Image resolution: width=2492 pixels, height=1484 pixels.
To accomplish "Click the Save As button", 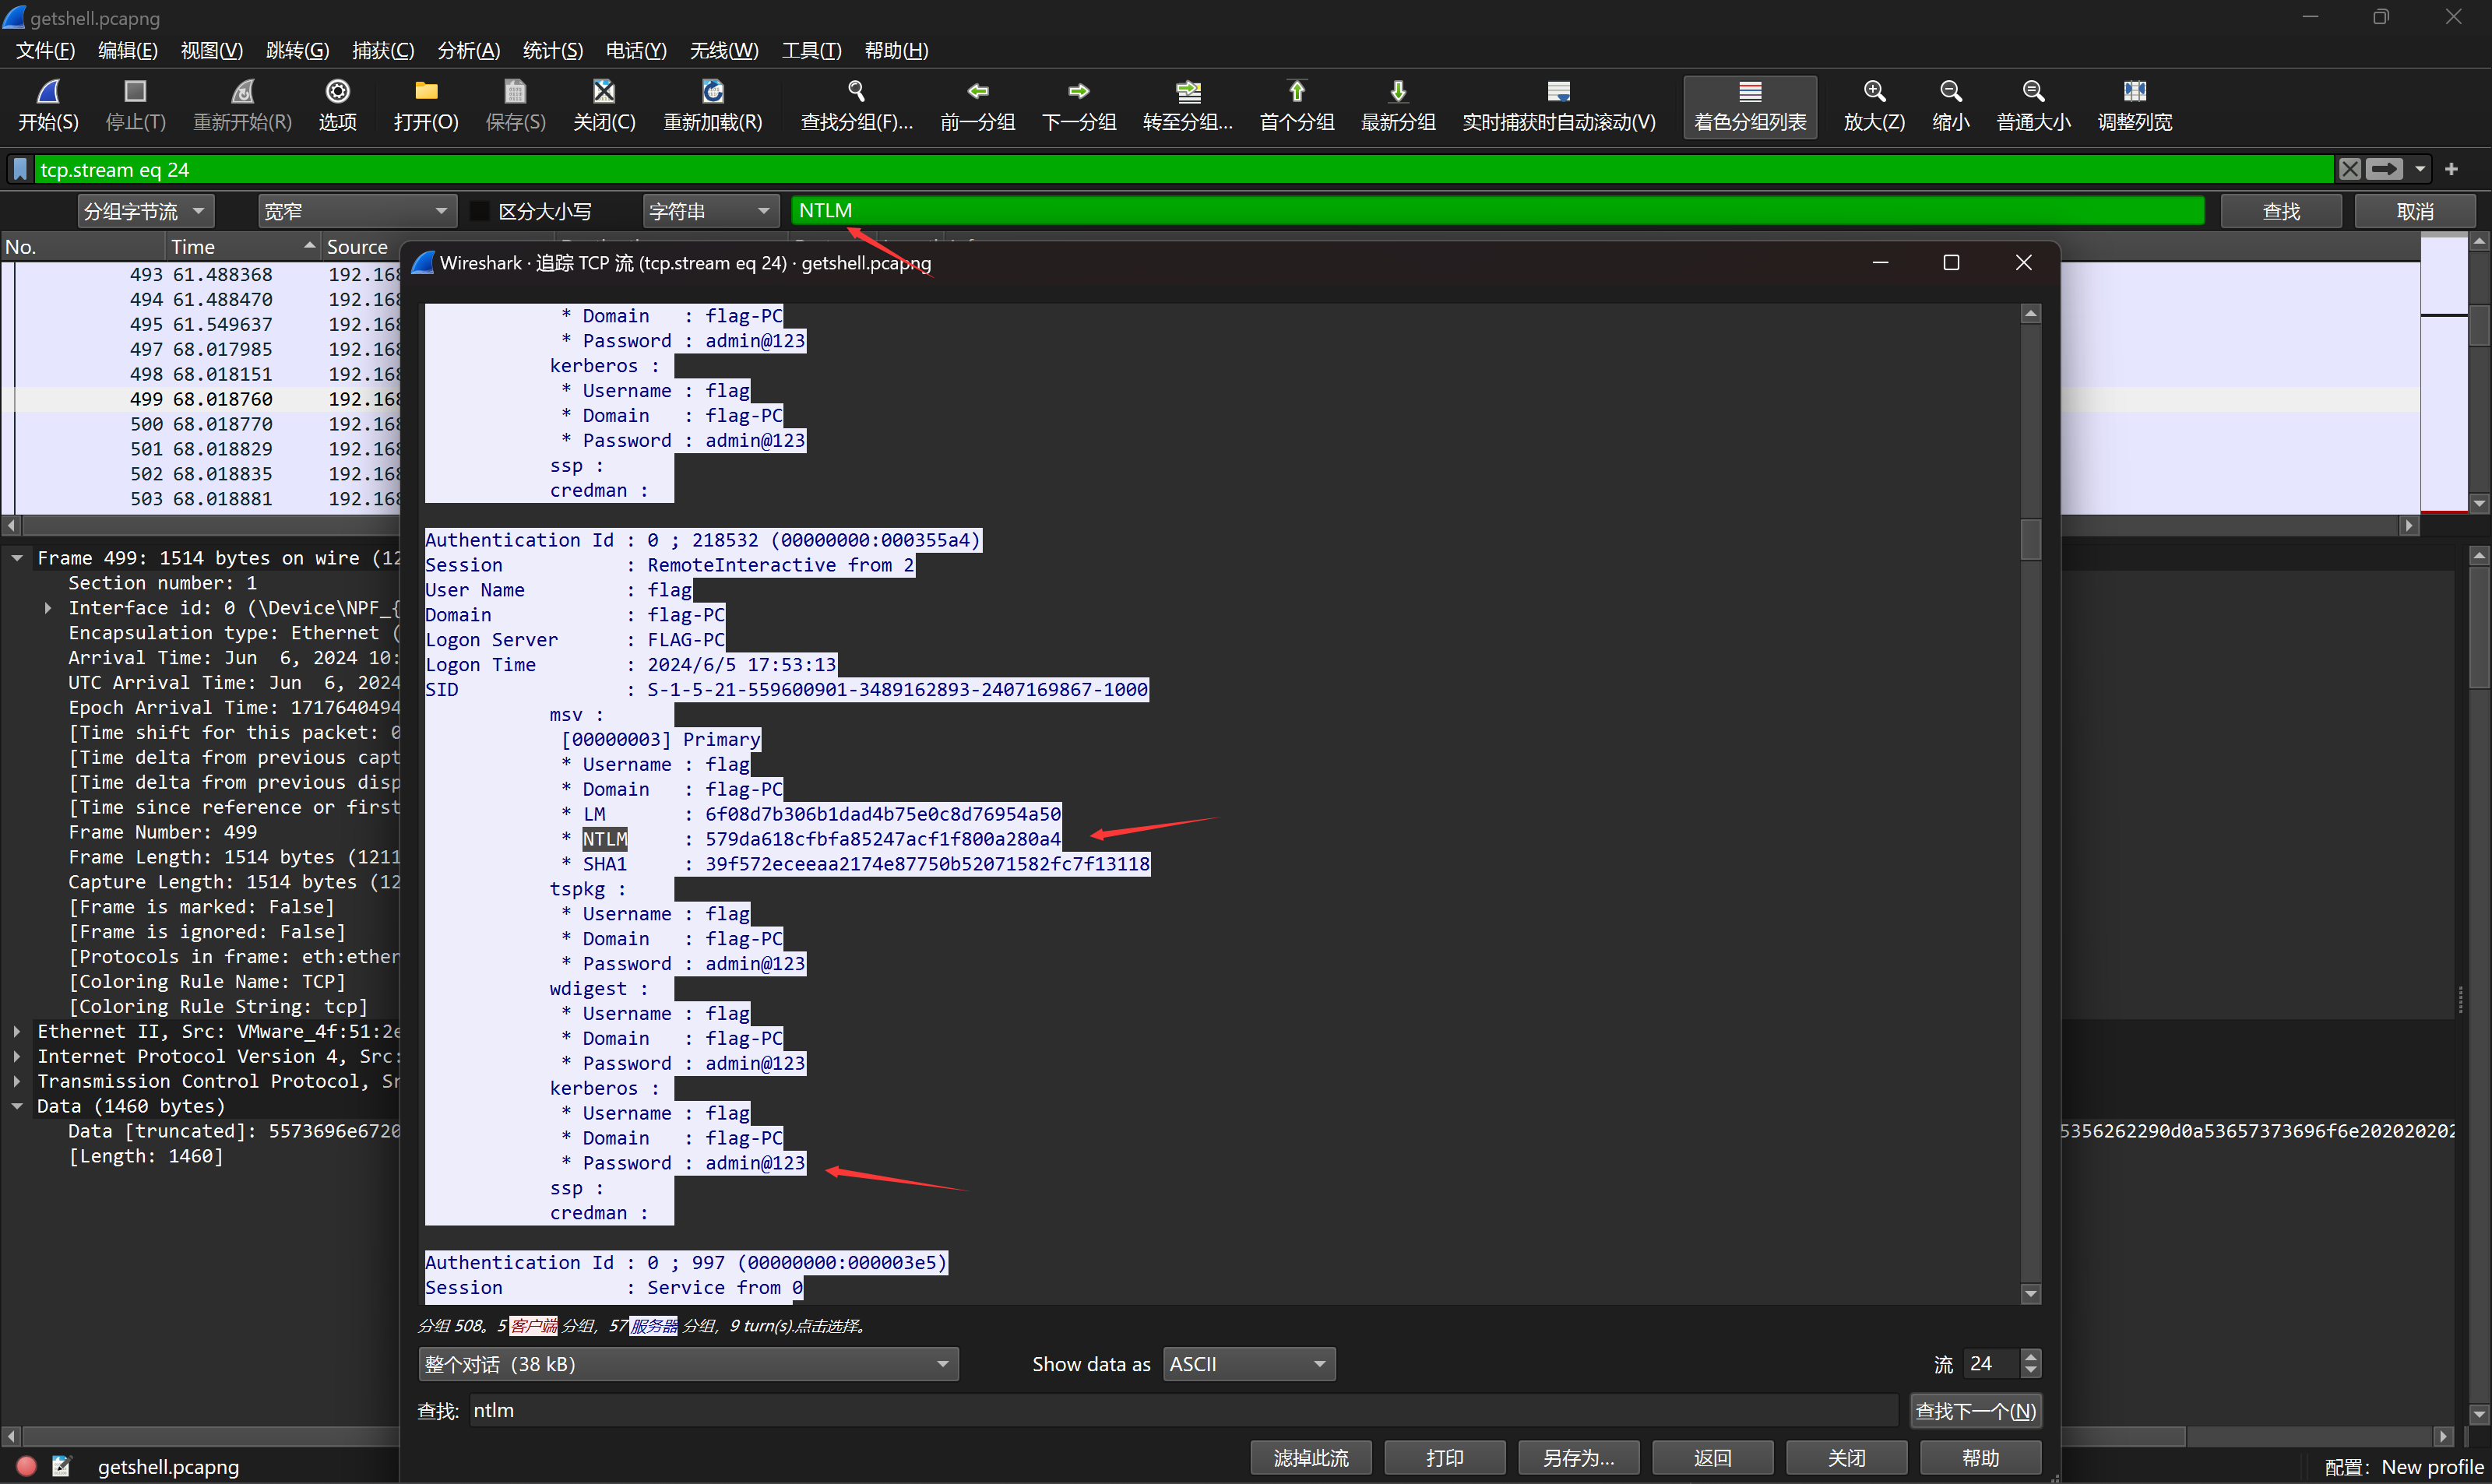I will click(x=1578, y=1458).
